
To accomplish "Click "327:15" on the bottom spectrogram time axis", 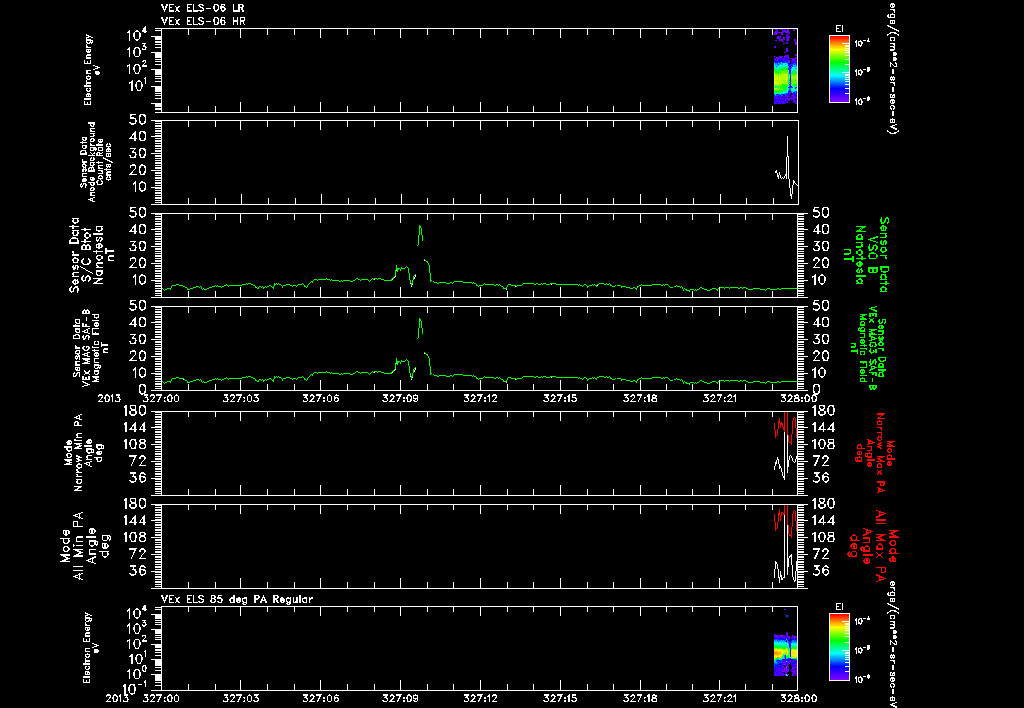I will coord(560,698).
